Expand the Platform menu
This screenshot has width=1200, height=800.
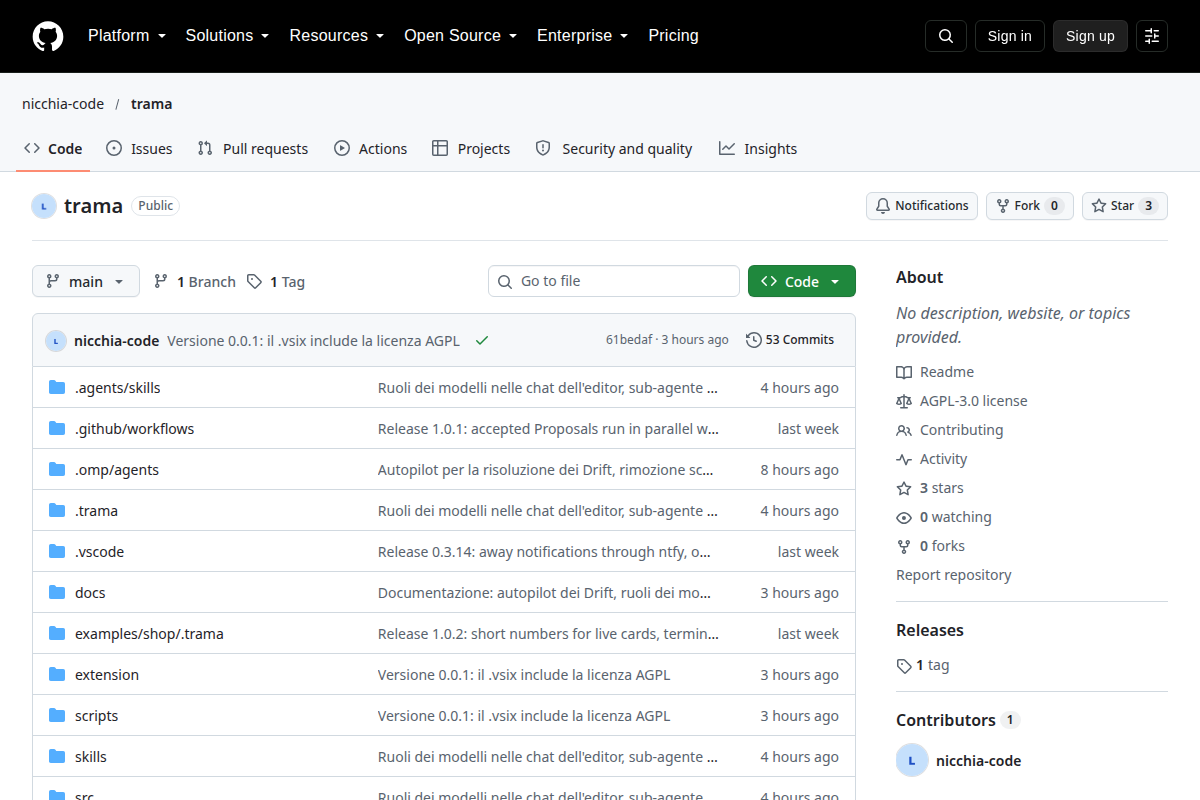[126, 36]
